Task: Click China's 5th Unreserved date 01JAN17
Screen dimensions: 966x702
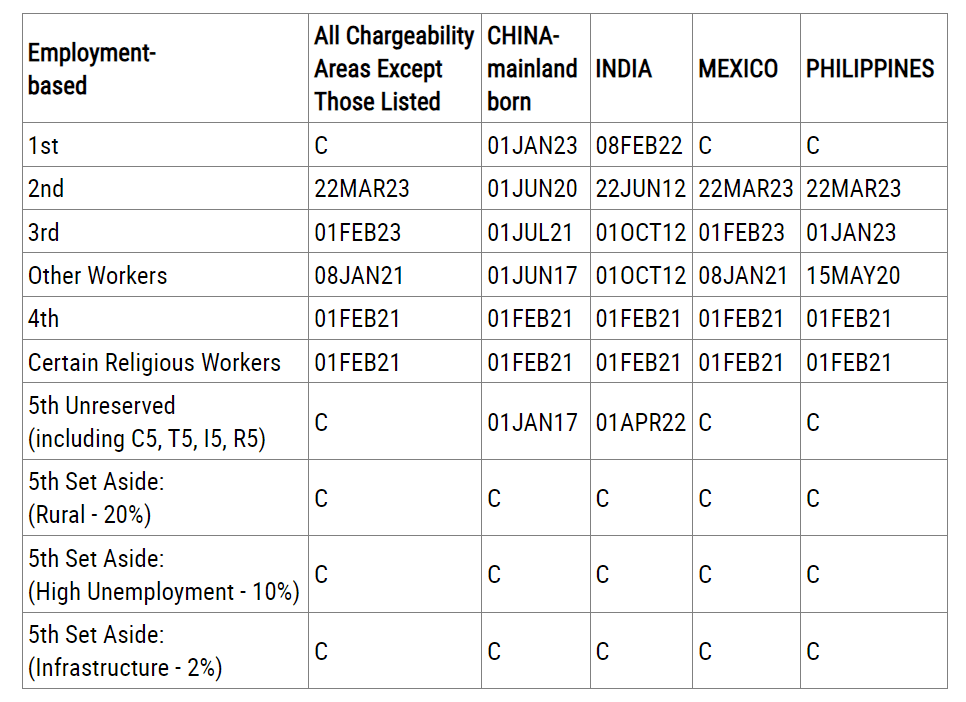Action: 532,423
